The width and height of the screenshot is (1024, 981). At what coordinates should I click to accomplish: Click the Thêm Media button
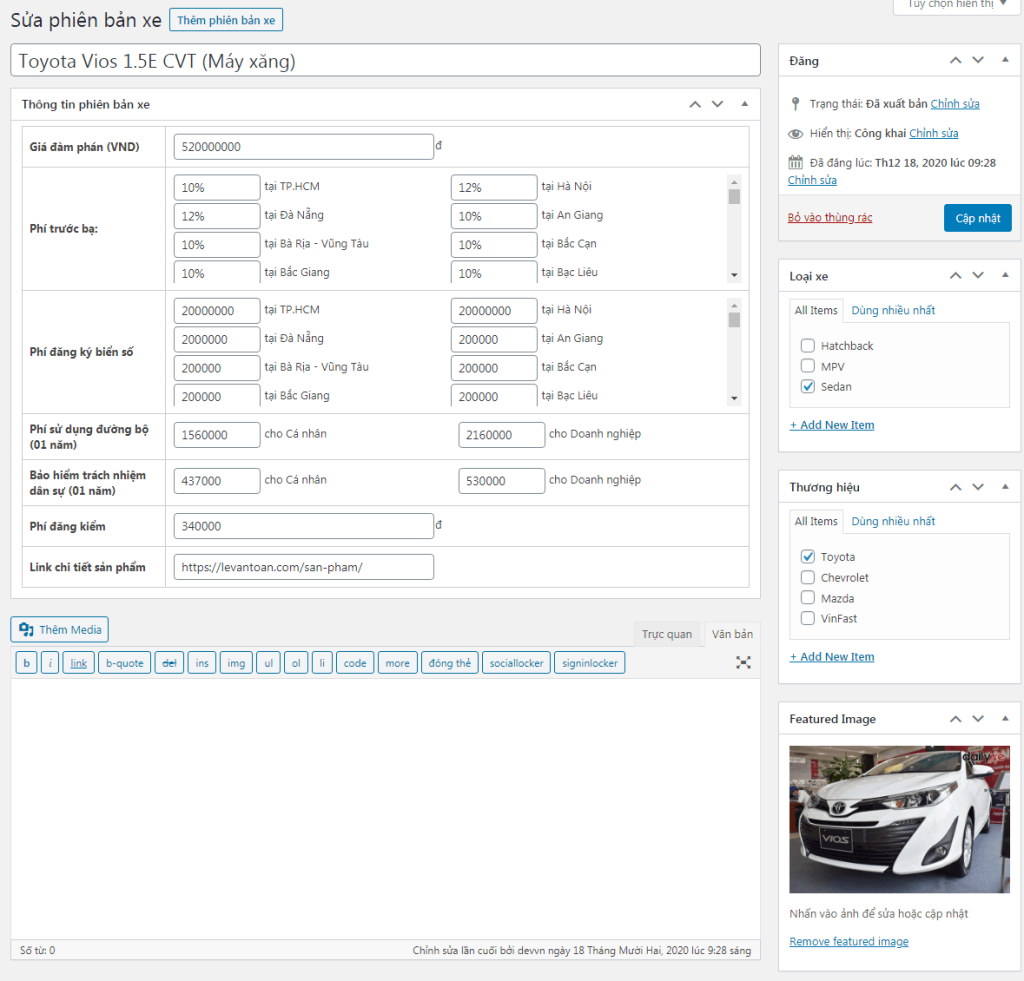(60, 629)
